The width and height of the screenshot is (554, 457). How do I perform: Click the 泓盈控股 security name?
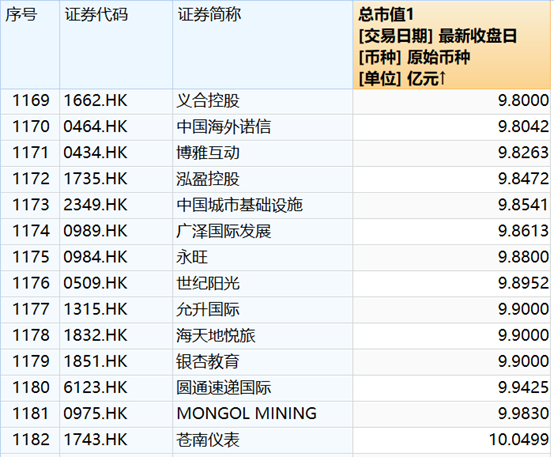click(x=208, y=179)
